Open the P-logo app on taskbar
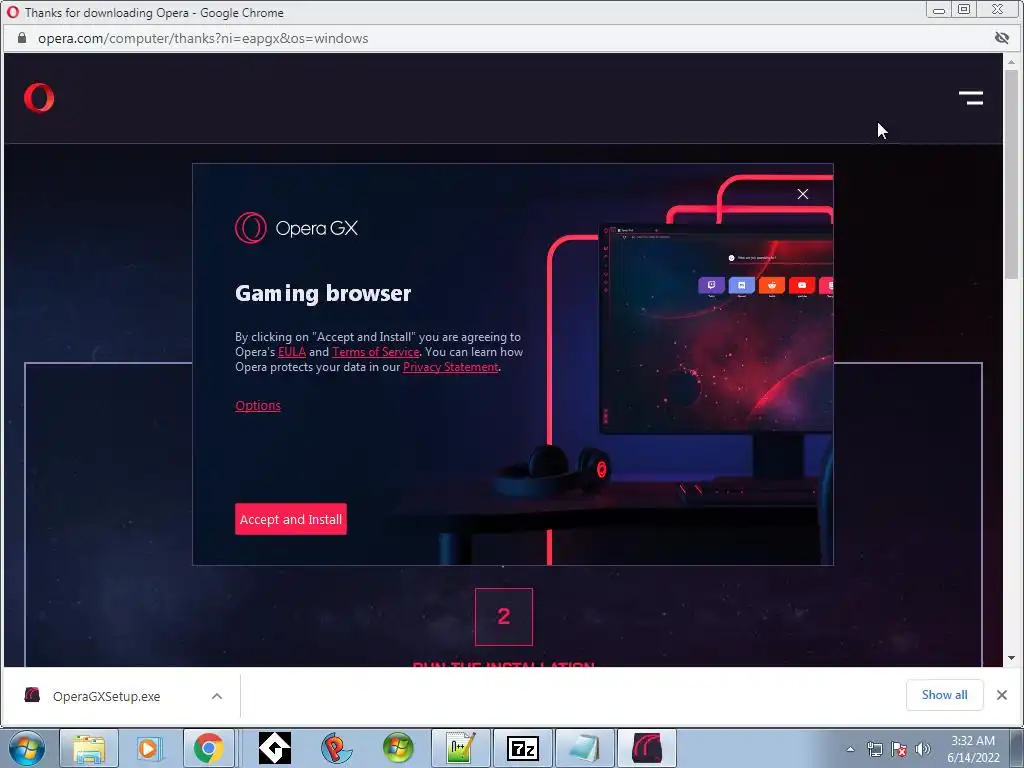The image size is (1024, 768). click(337, 748)
